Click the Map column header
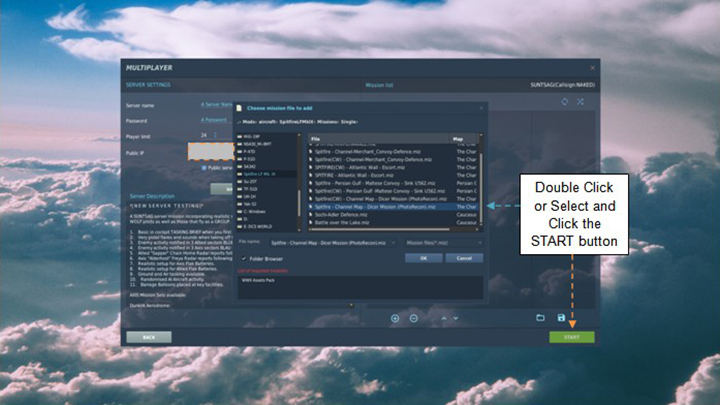Image resolution: width=720 pixels, height=405 pixels. (462, 139)
